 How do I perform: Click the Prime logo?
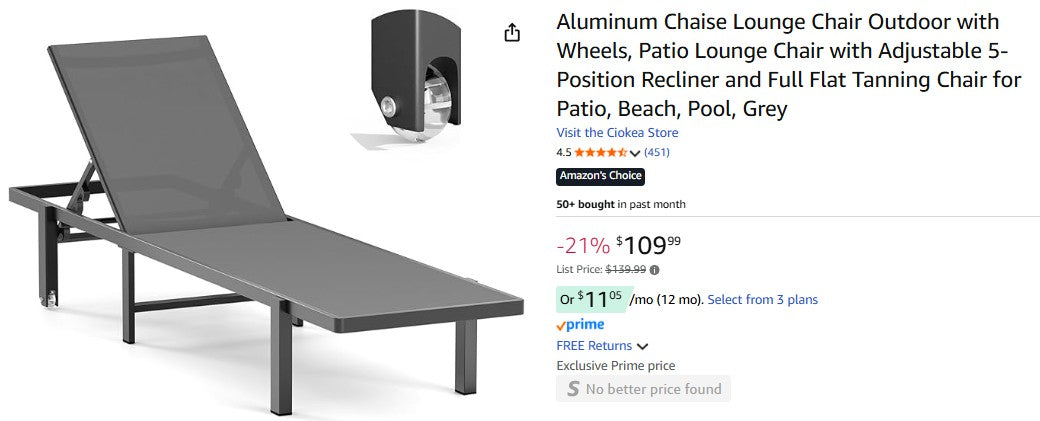point(580,325)
